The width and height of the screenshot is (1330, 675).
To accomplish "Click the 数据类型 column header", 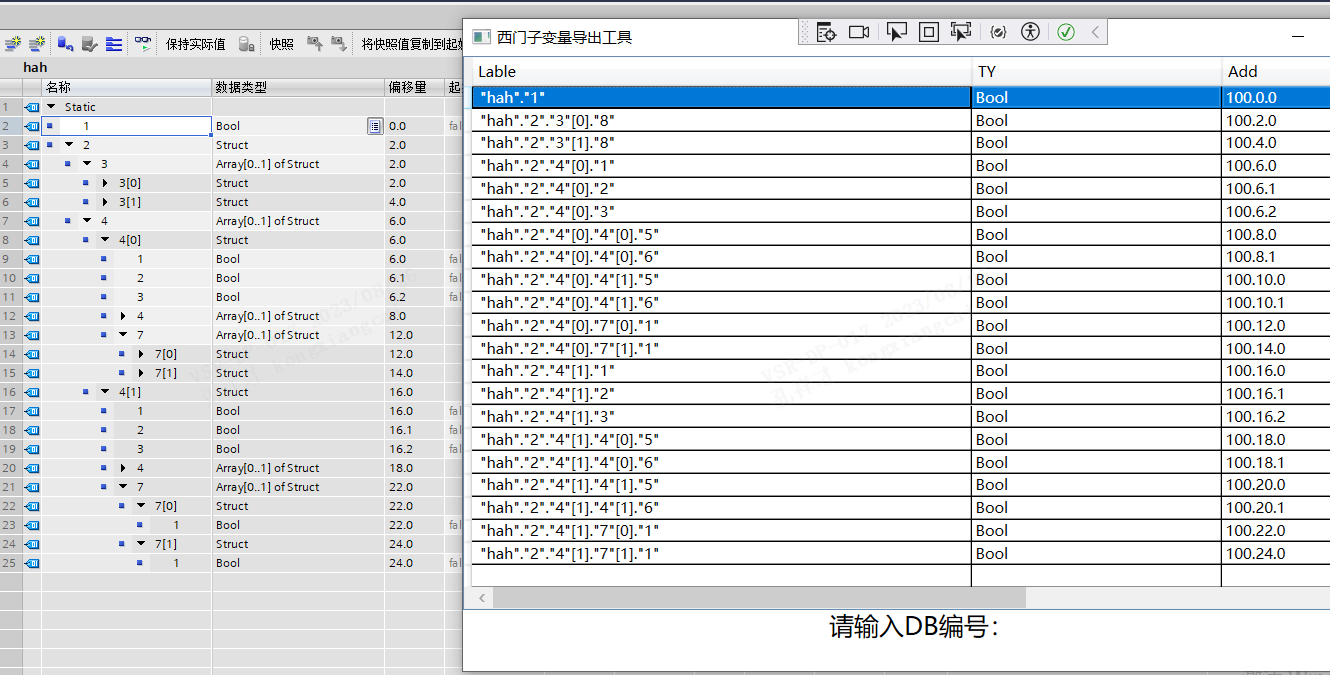I will coord(296,88).
